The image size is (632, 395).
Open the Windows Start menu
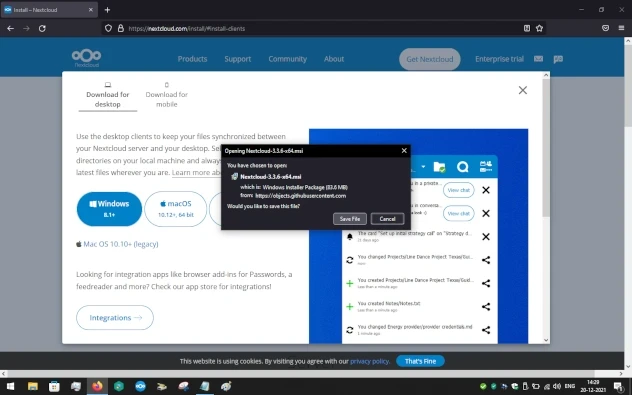tap(10, 387)
